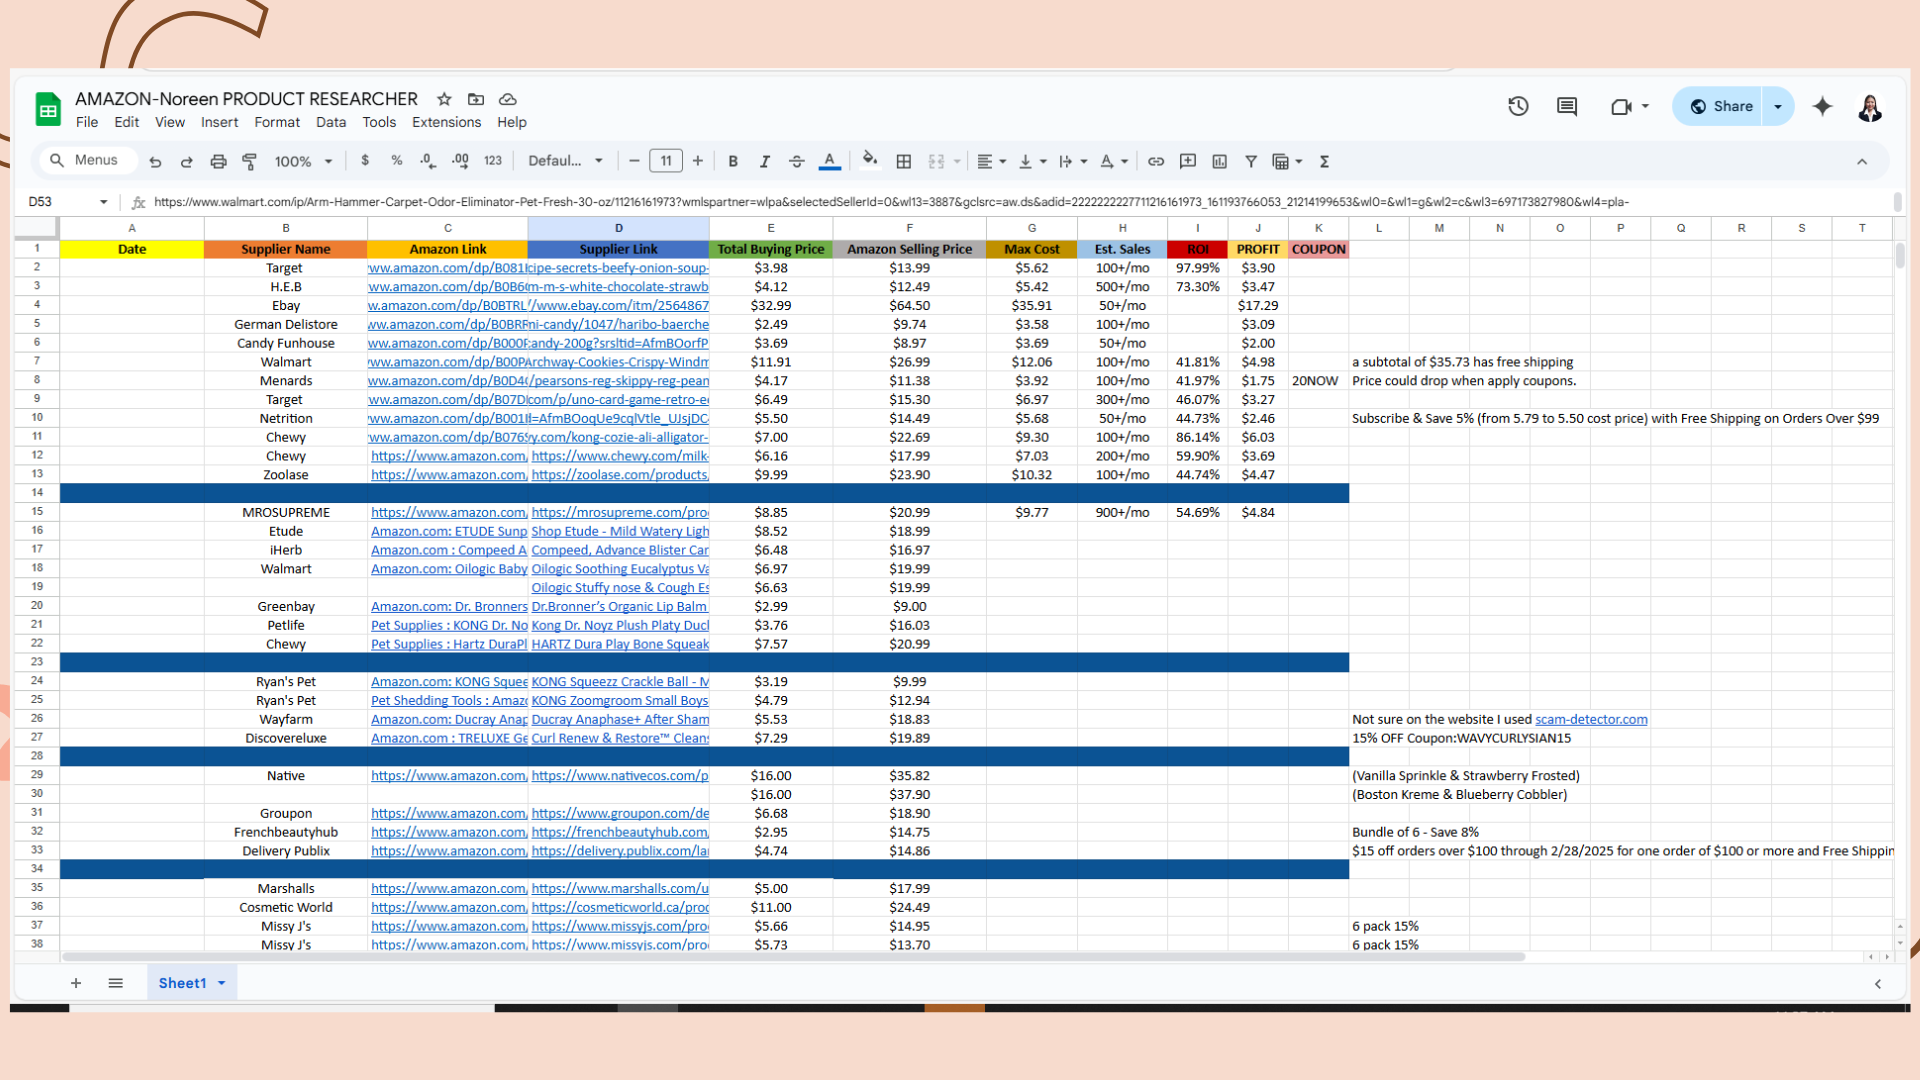Viewport: 1920px width, 1080px height.
Task: Click the insert chart icon
Action: pyautogui.click(x=1220, y=161)
